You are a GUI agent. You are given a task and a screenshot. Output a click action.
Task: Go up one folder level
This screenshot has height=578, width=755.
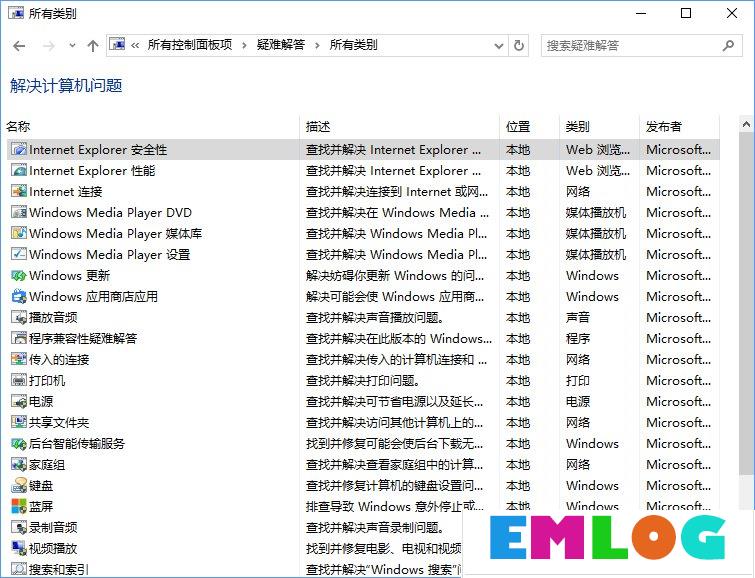click(93, 46)
